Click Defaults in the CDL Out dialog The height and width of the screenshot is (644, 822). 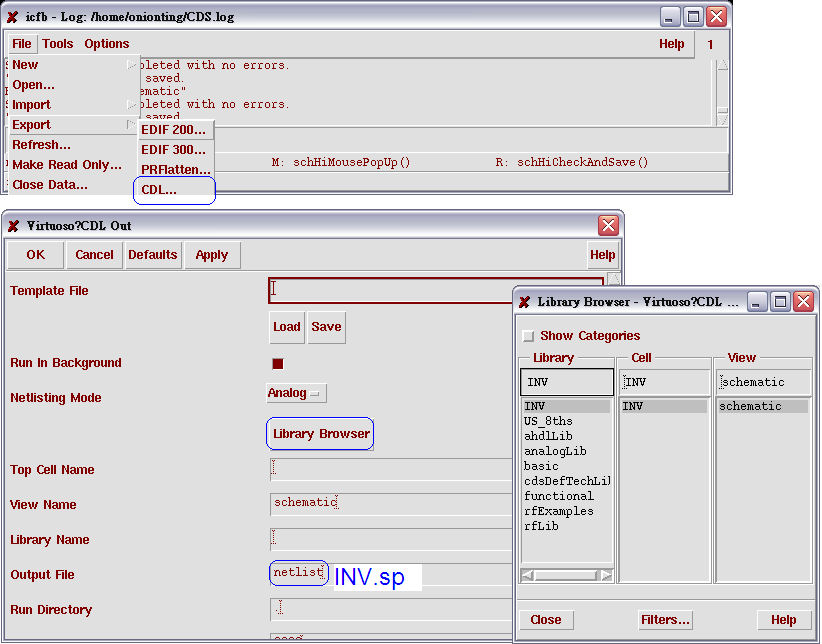point(153,255)
